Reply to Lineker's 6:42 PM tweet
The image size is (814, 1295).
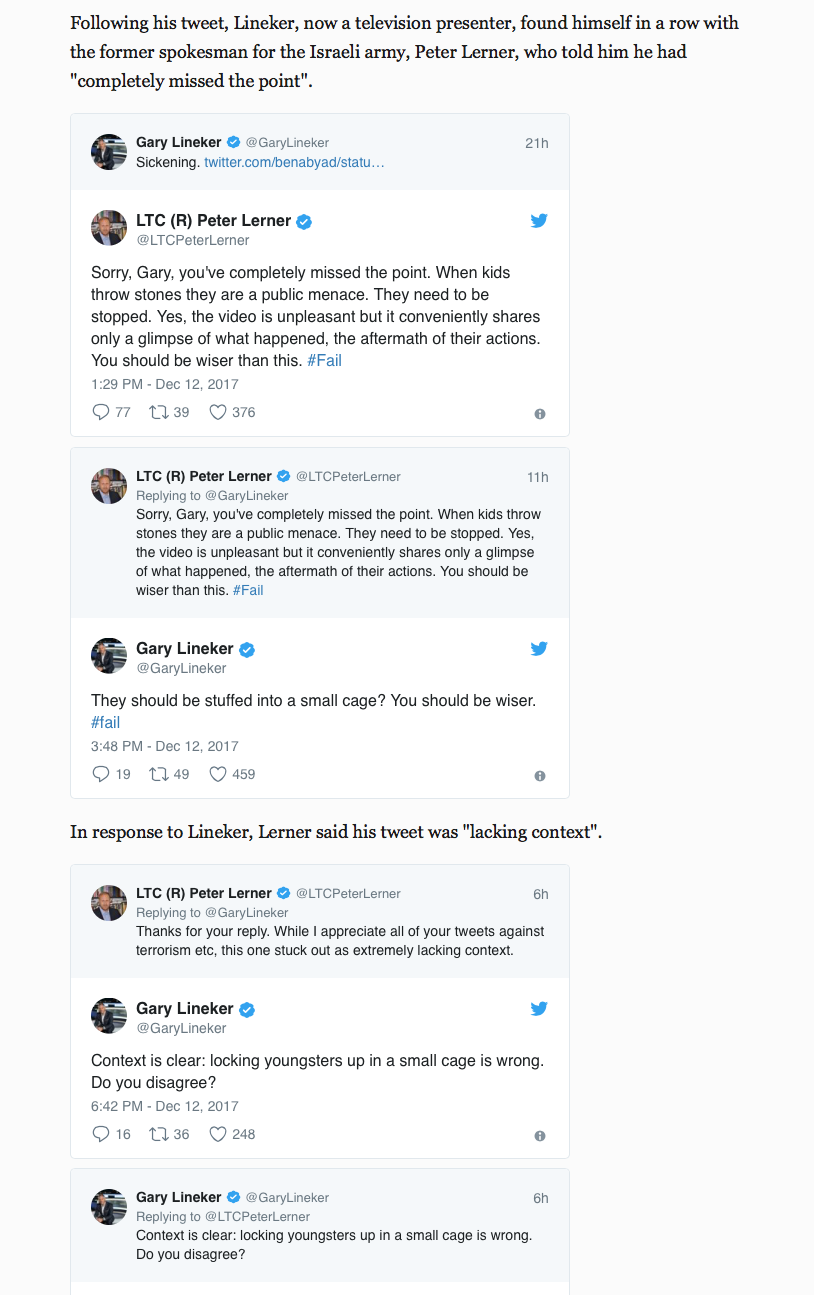100,1134
